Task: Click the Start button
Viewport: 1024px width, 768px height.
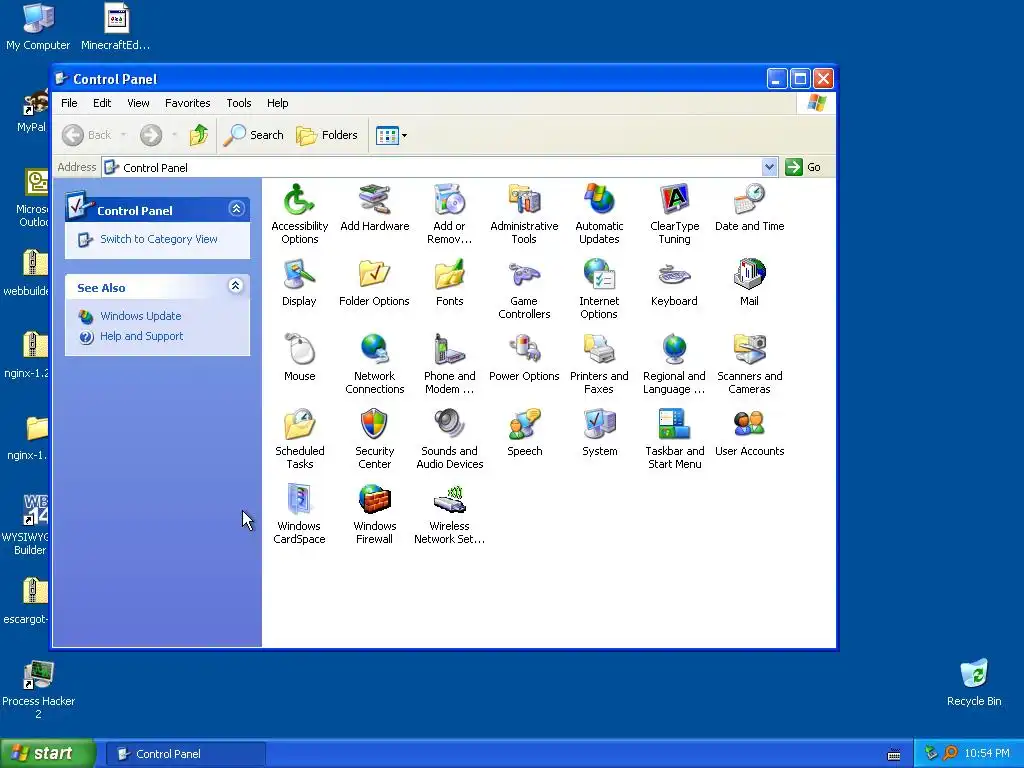Action: 48,753
